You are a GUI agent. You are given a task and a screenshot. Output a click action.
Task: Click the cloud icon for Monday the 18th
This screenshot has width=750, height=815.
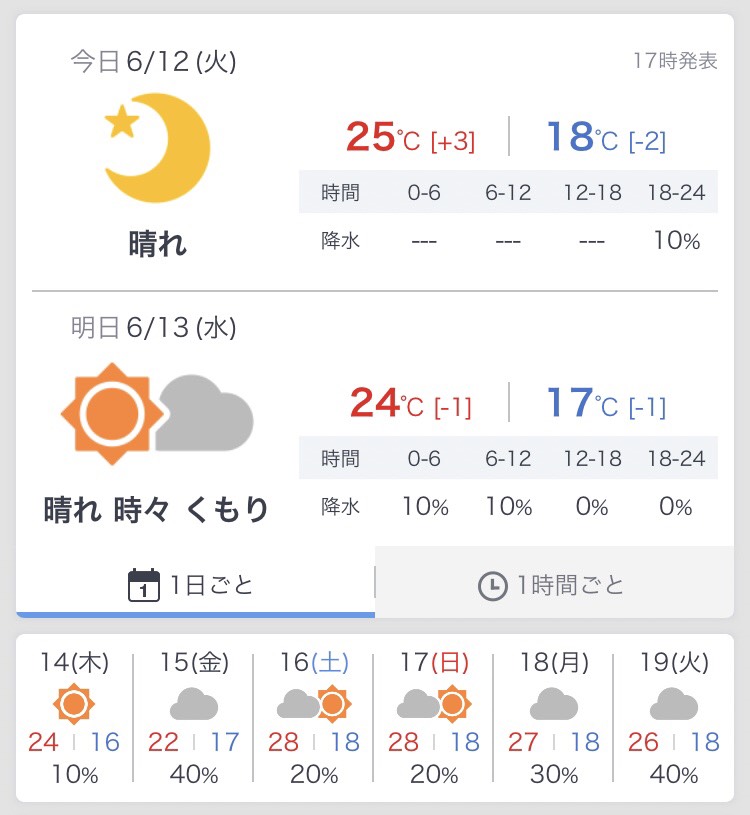(x=554, y=705)
